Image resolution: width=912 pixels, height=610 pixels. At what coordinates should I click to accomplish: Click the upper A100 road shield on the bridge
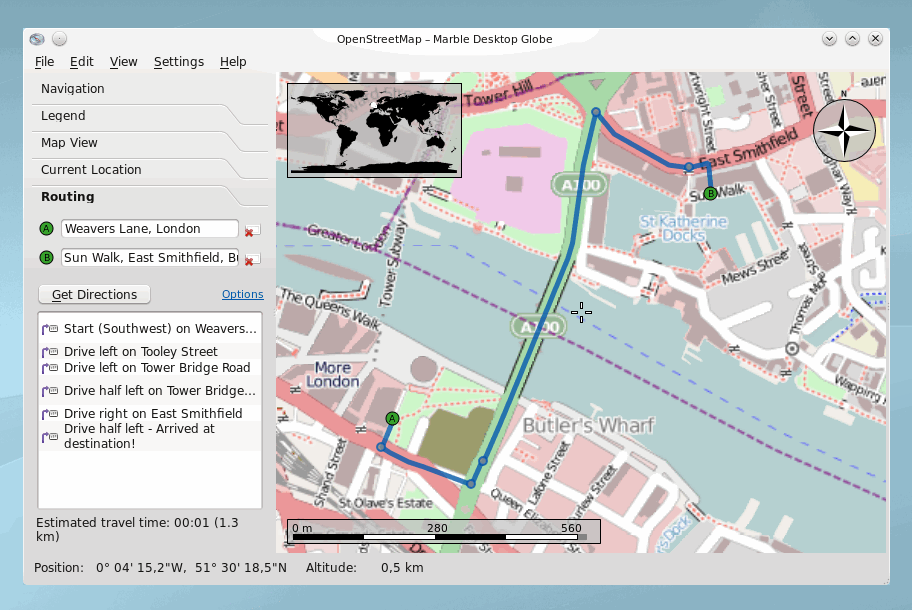[579, 185]
